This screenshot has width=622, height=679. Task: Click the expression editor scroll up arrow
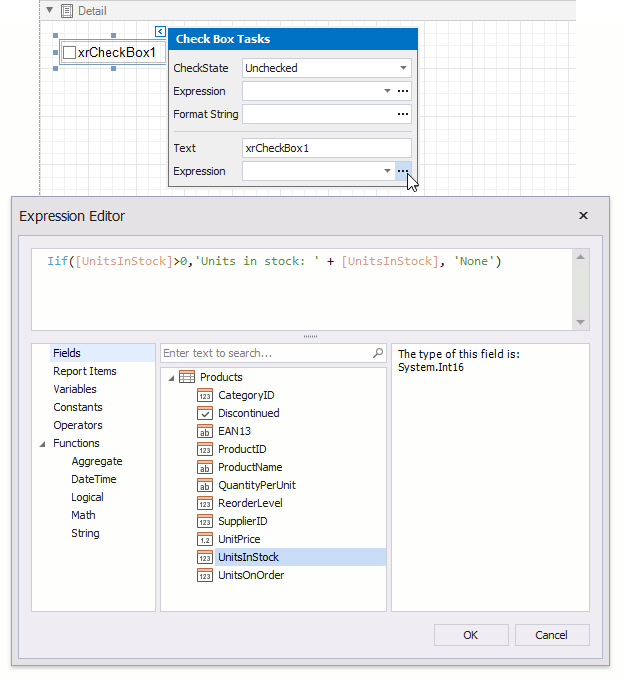[581, 257]
